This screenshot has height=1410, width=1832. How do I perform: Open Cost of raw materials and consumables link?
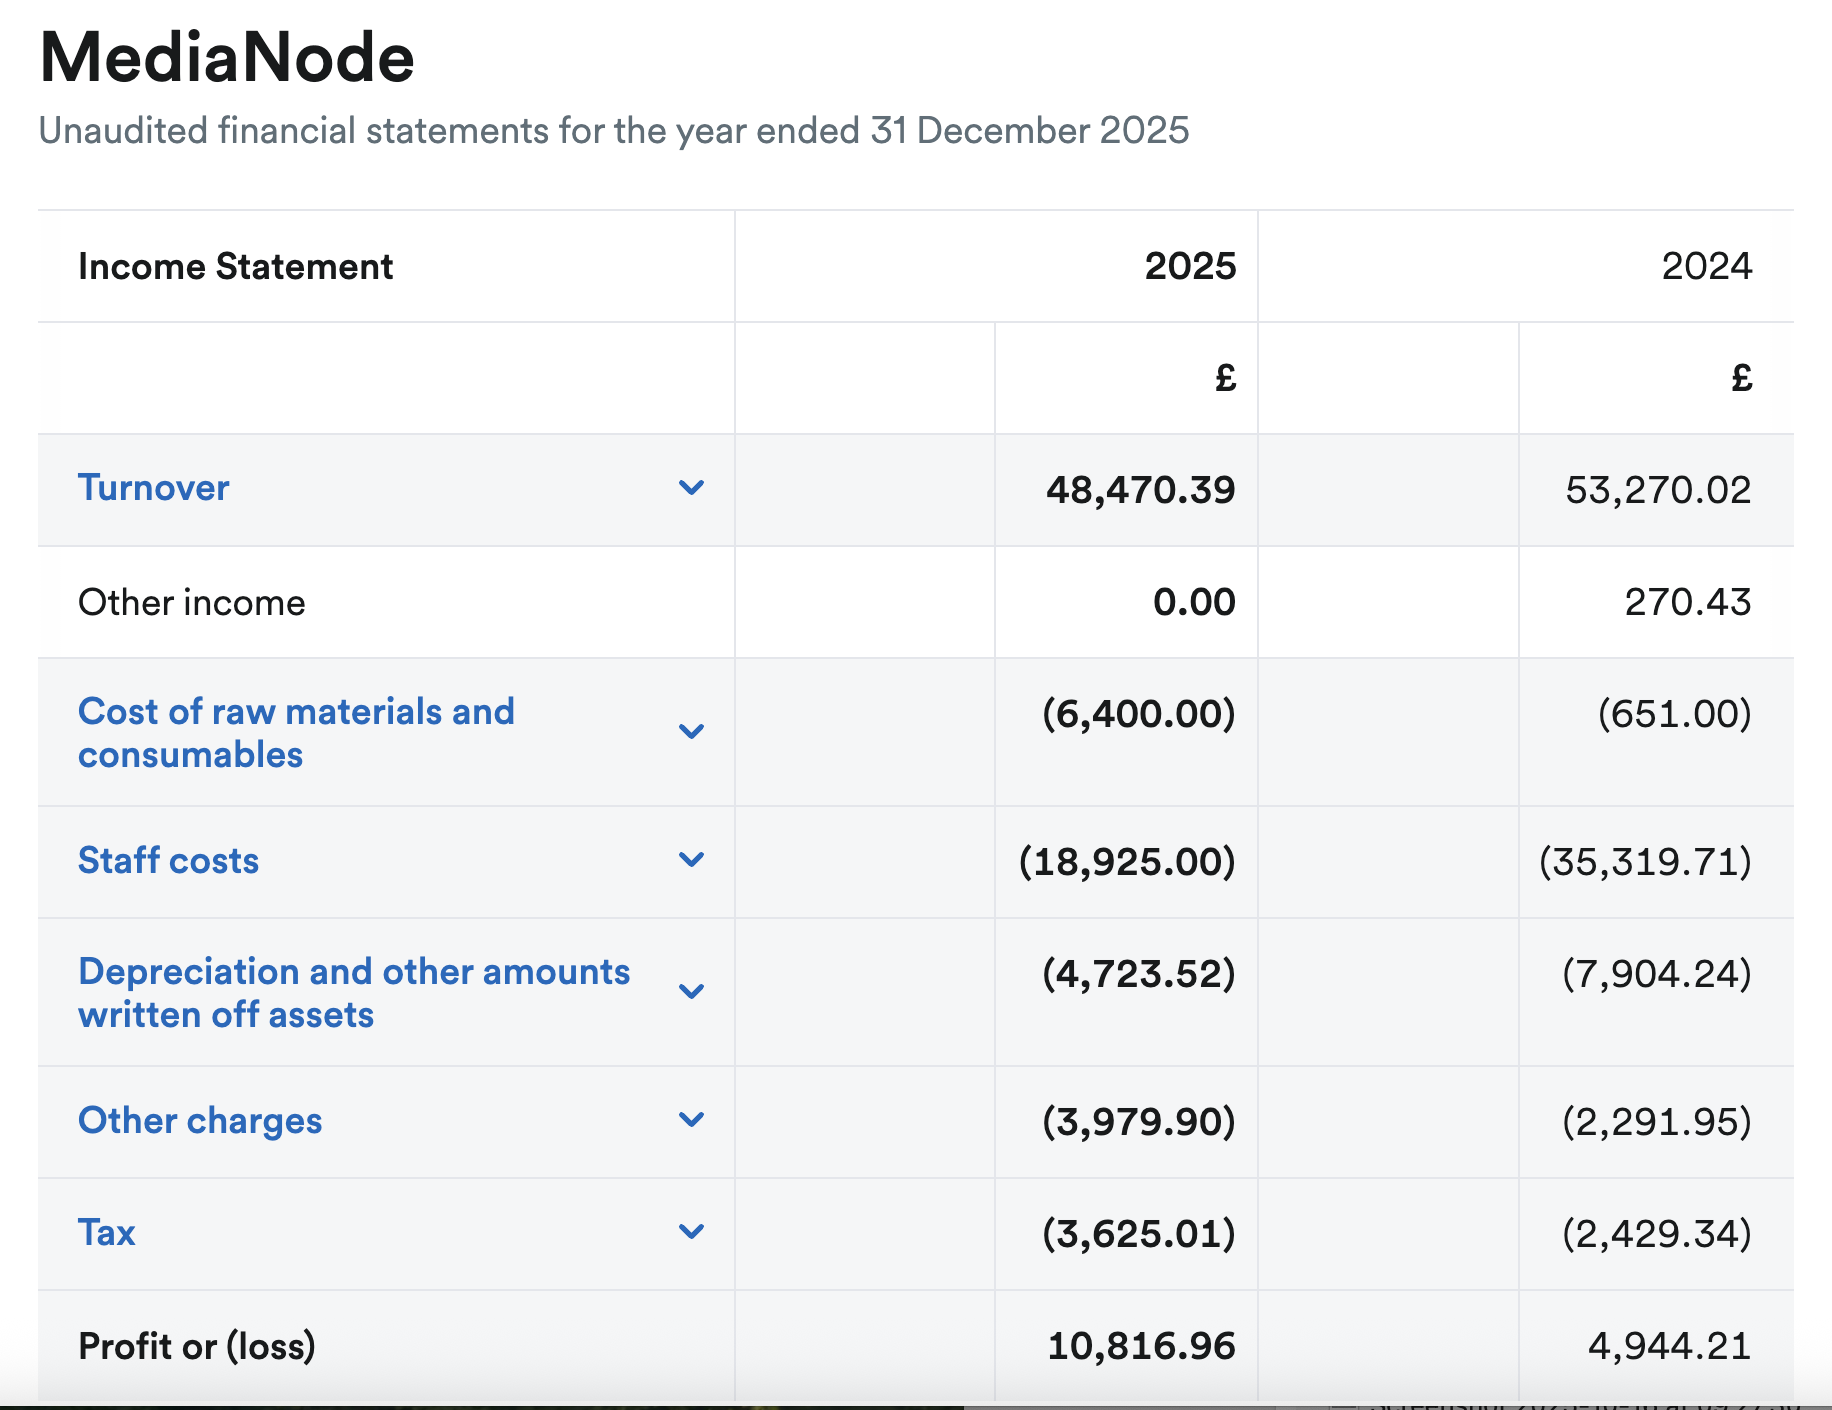296,733
